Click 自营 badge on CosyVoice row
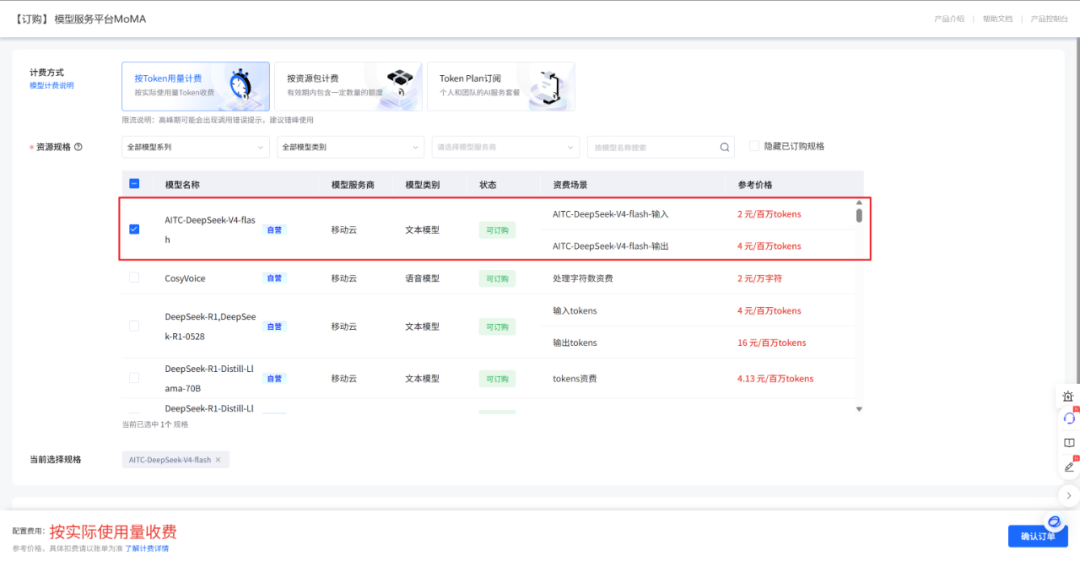Image resolution: width=1080 pixels, height=561 pixels. coord(274,278)
